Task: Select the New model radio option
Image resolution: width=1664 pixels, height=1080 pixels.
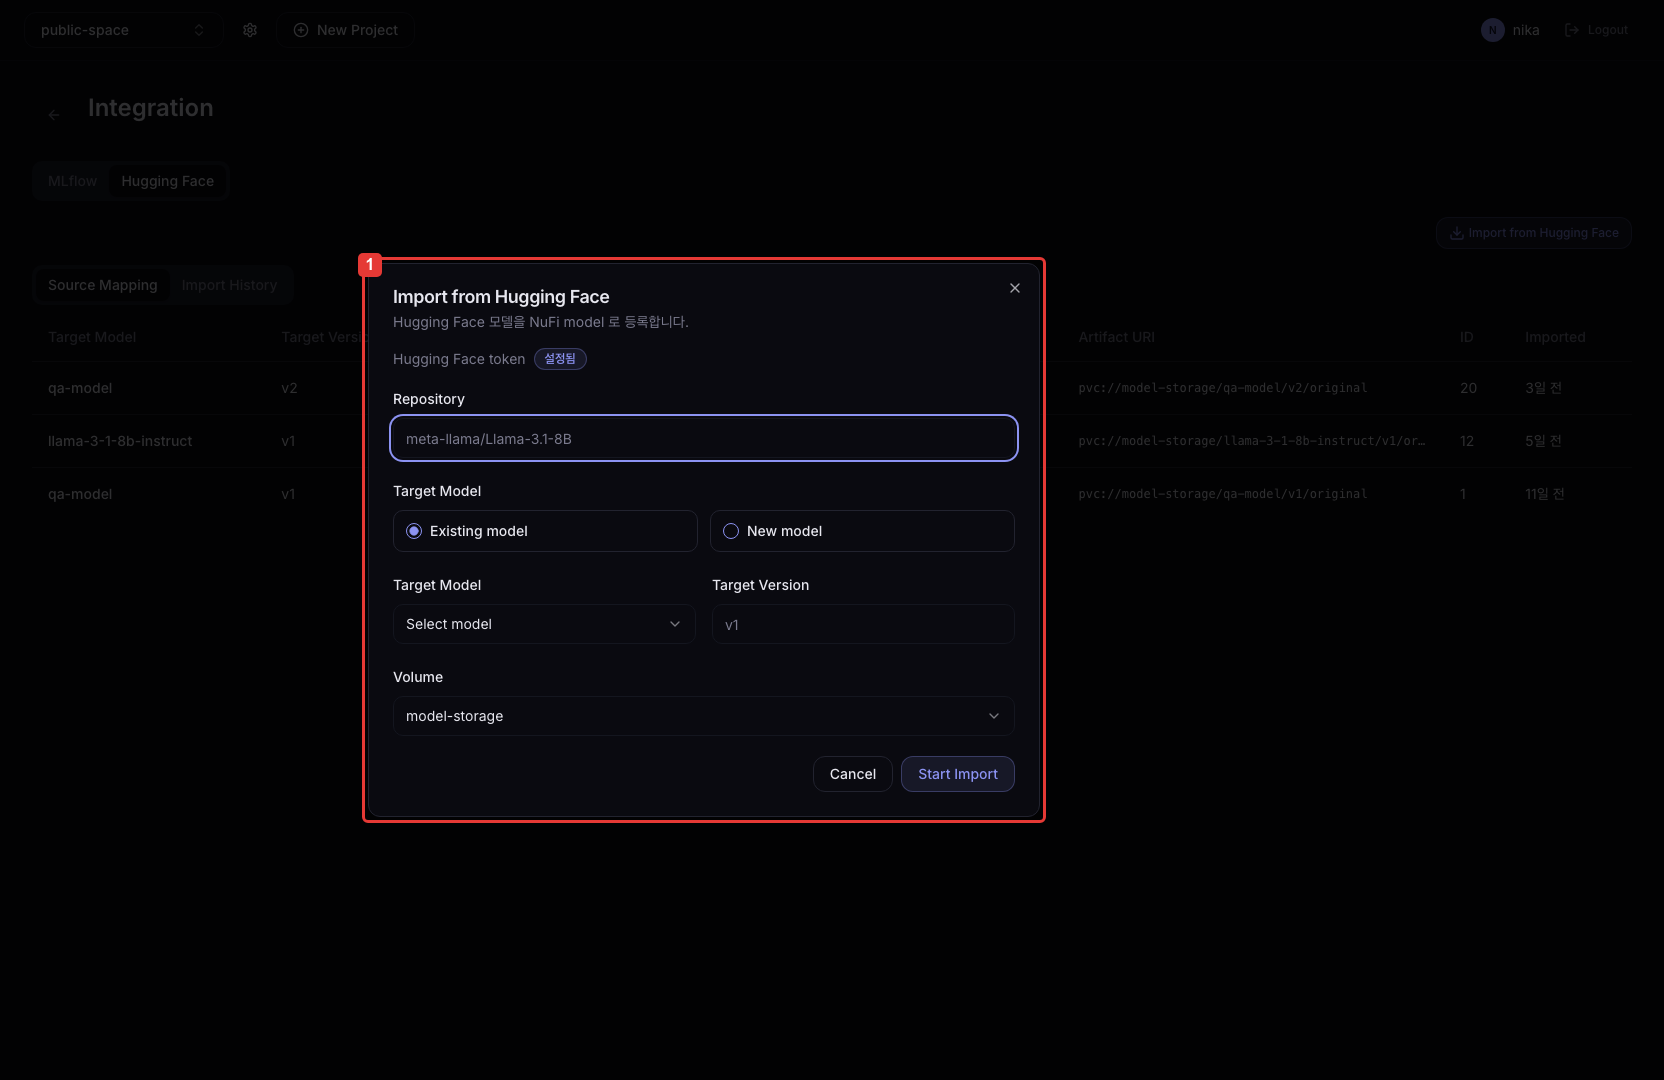Action: (x=862, y=531)
